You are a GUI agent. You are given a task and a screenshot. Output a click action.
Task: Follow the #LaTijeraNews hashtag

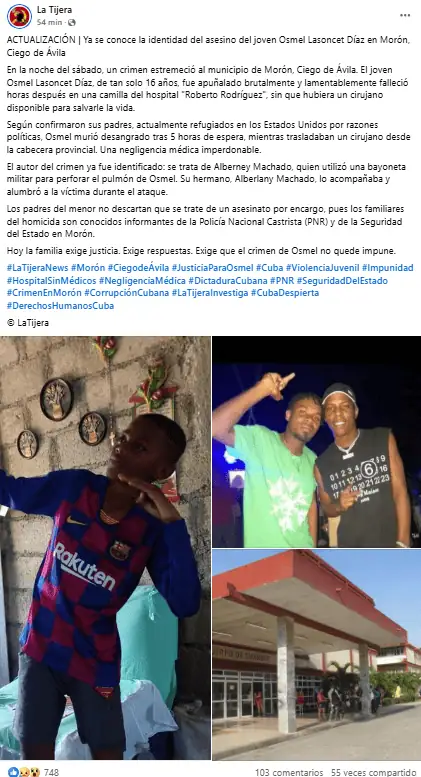[38, 268]
